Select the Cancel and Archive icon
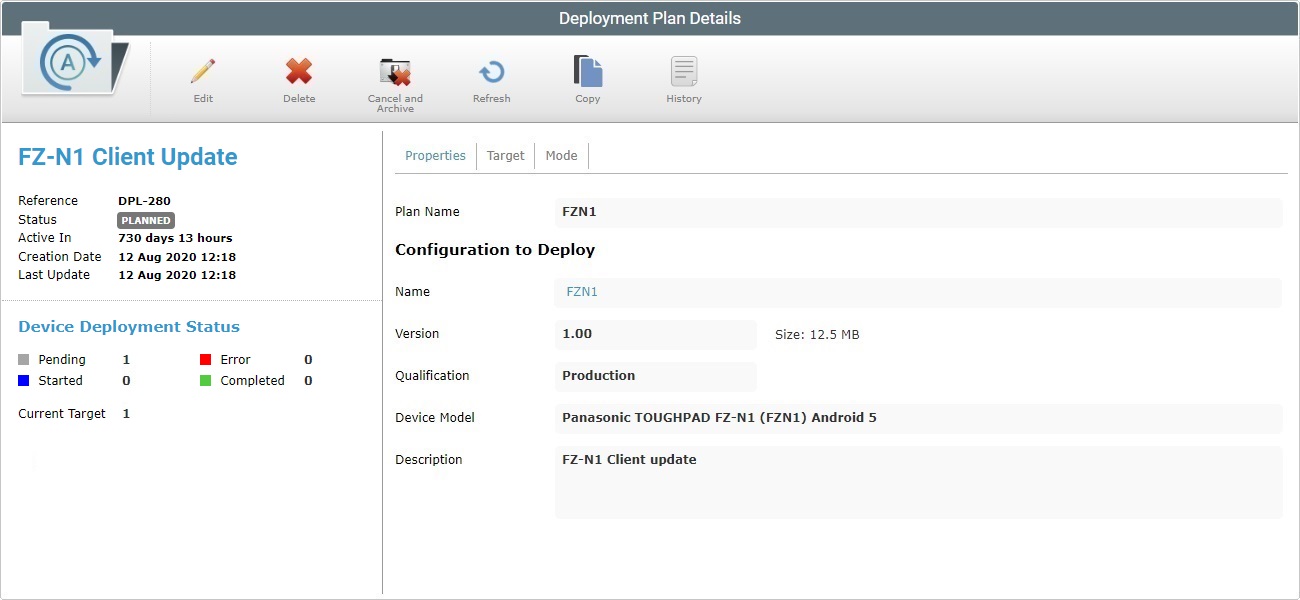Image resolution: width=1300 pixels, height=600 pixels. [x=395, y=72]
